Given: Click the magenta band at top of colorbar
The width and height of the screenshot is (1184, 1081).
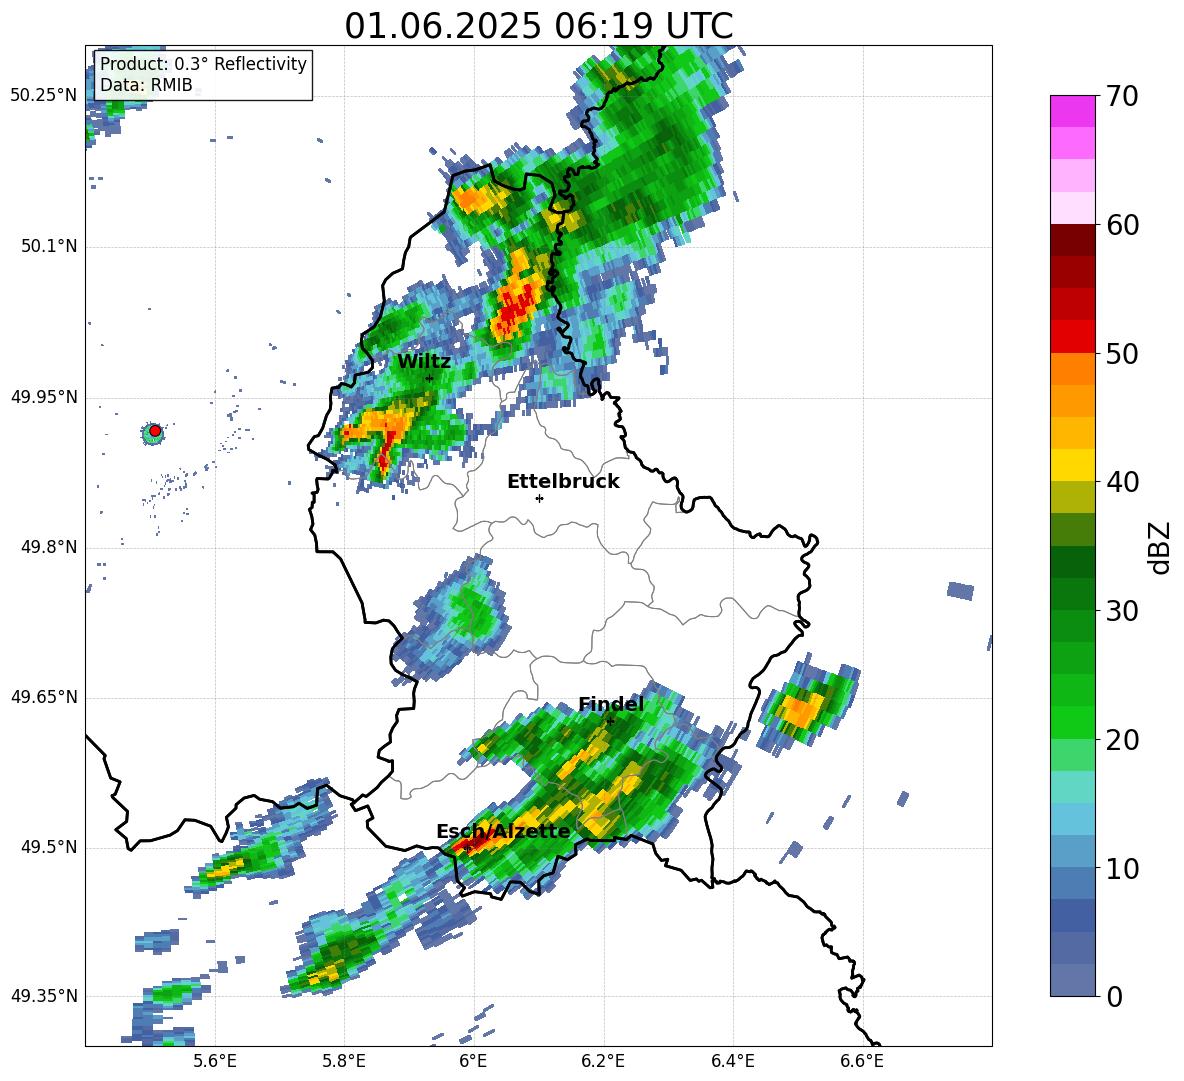Looking at the screenshot, I should pyautogui.click(x=1072, y=111).
